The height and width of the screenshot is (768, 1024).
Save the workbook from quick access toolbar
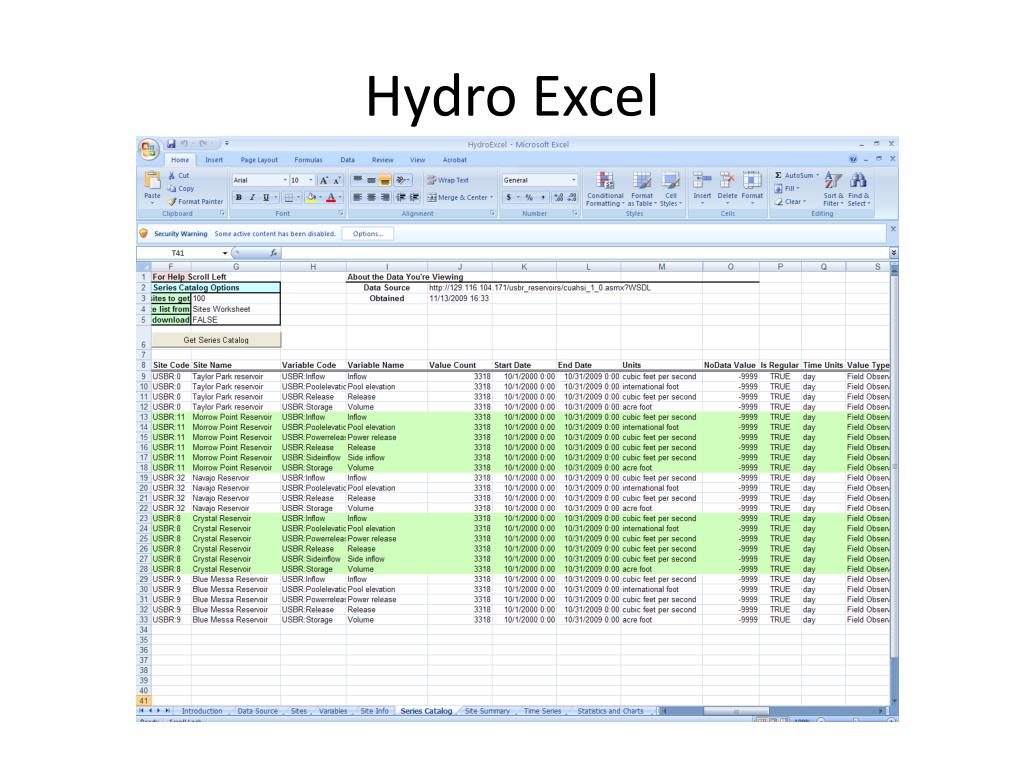click(x=171, y=144)
